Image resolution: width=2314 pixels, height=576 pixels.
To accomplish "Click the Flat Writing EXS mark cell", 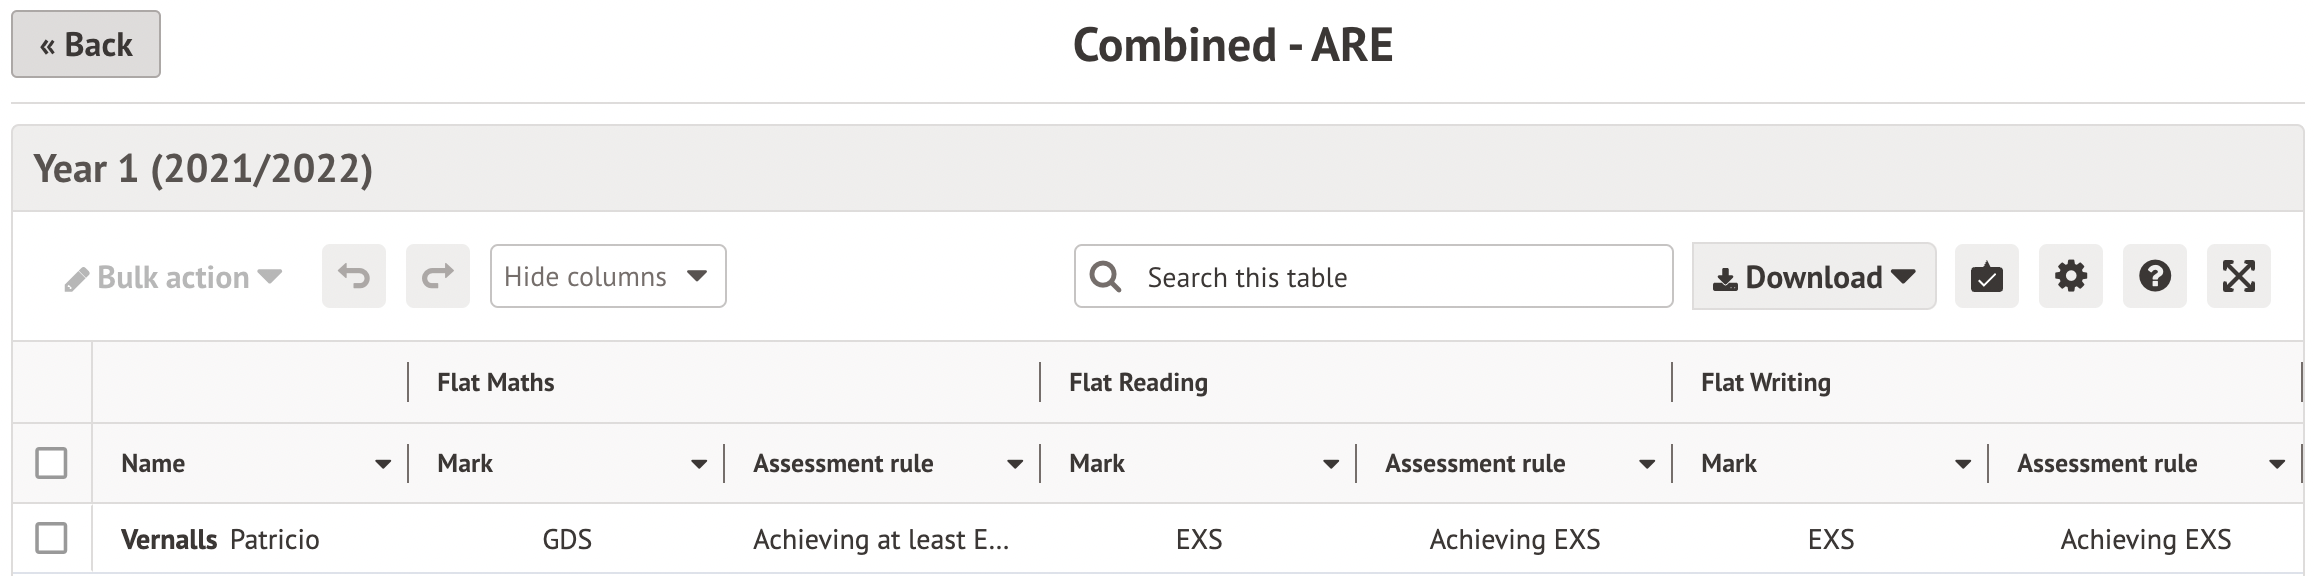I will pos(1830,540).
